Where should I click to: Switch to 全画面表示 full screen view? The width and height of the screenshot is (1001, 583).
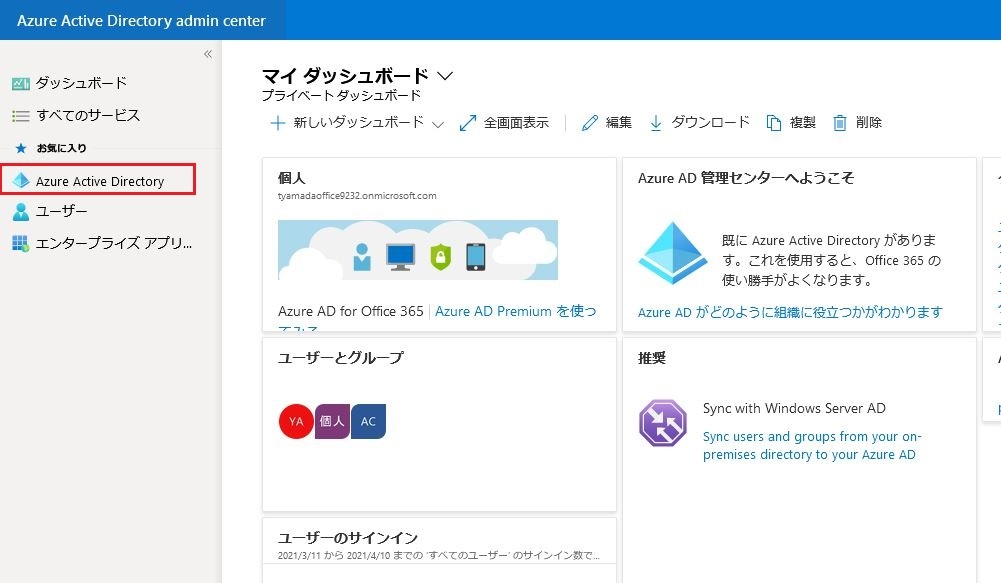tap(504, 123)
